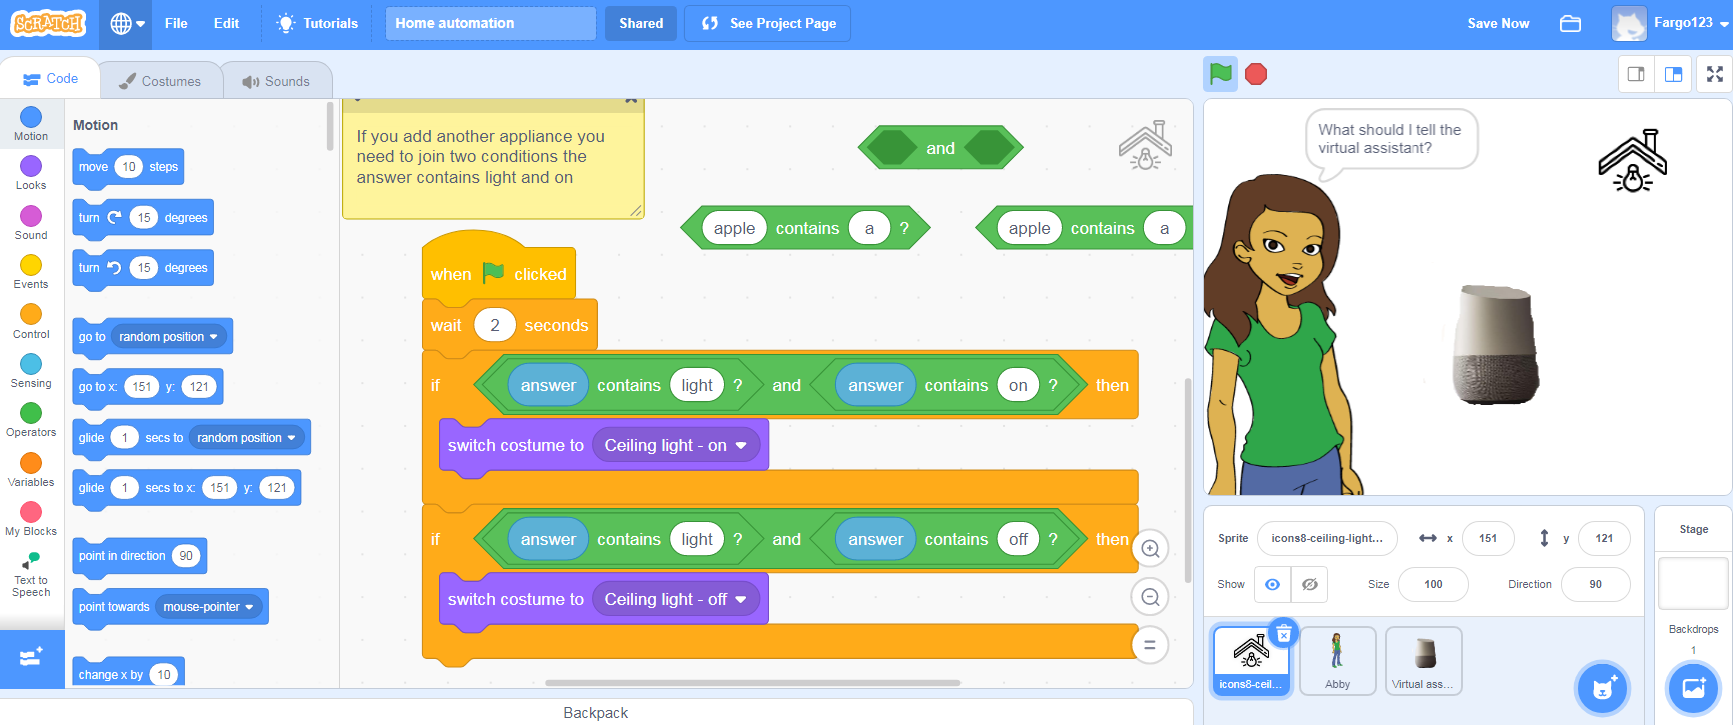Zoom in on the code workspace

[1150, 549]
